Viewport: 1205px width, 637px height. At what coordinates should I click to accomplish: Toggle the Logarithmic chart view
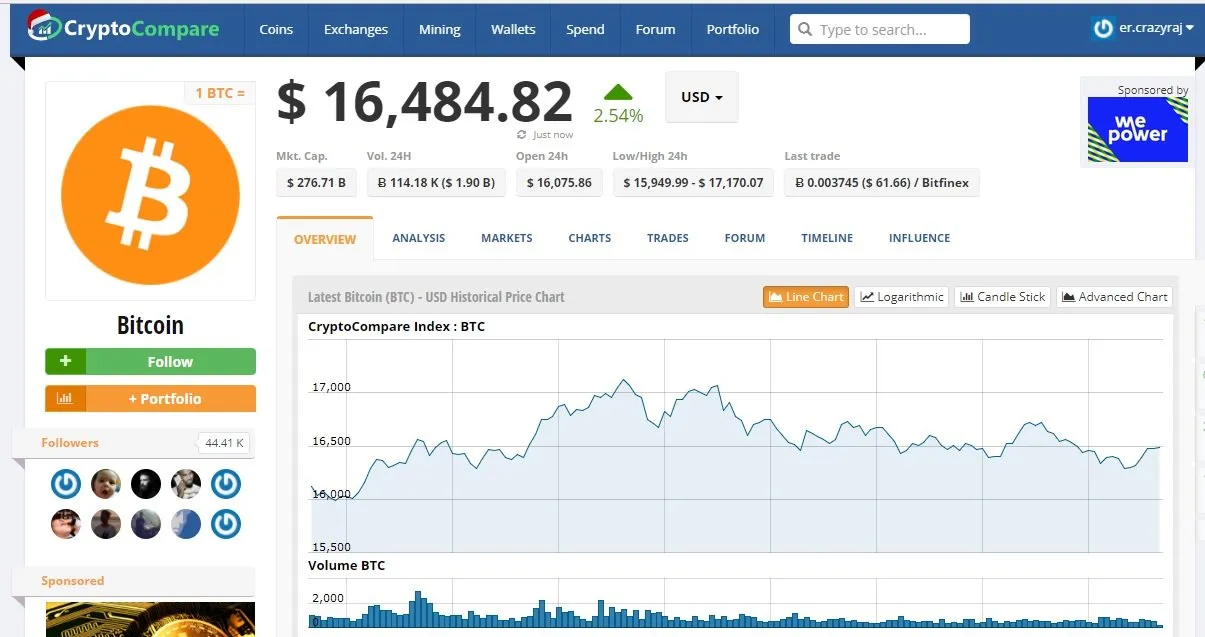(x=902, y=297)
